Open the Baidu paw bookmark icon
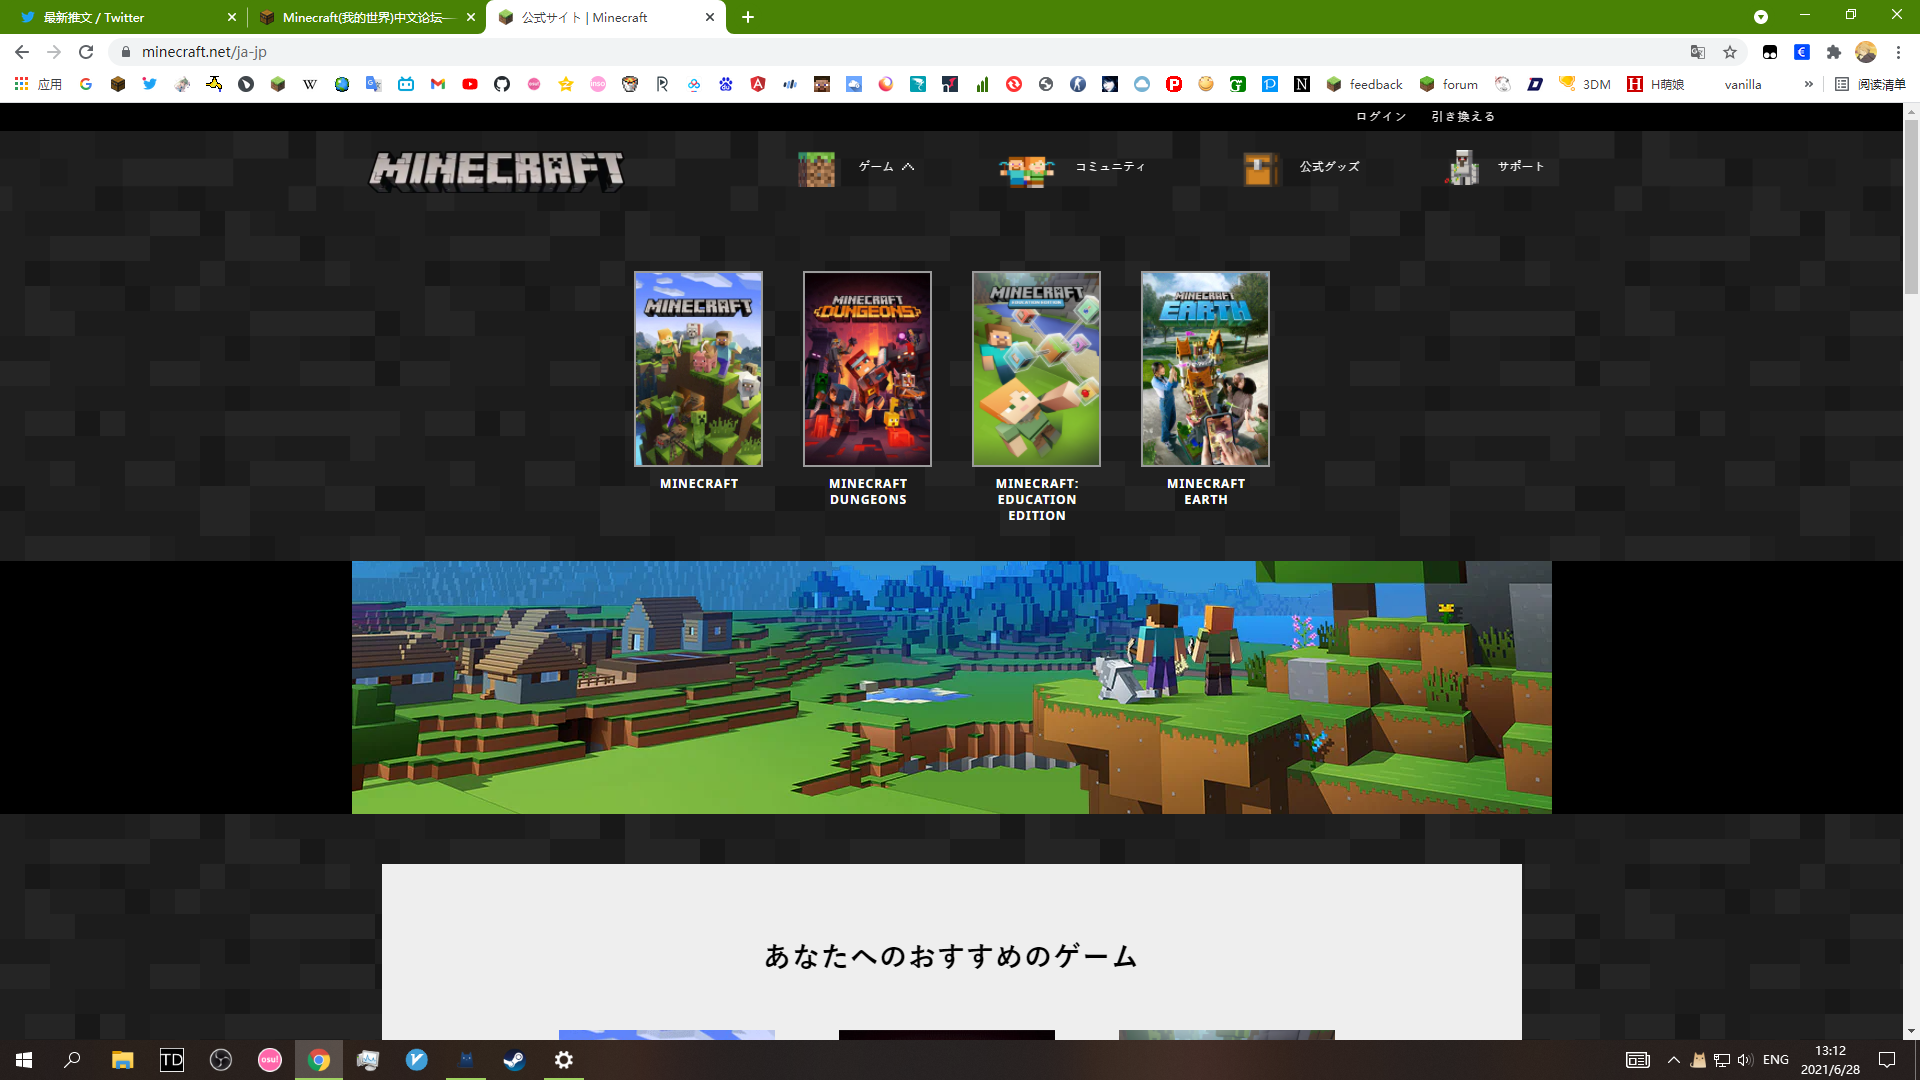 pyautogui.click(x=726, y=84)
